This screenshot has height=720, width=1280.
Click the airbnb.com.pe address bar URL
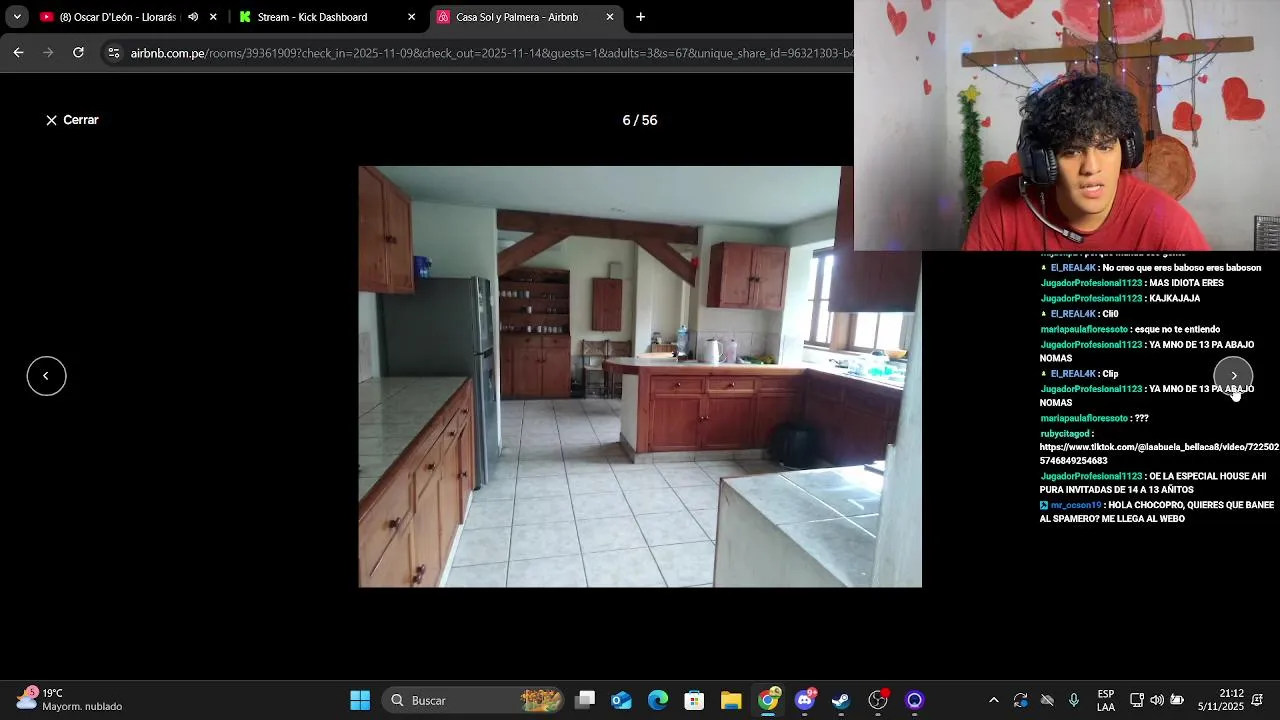[492, 53]
